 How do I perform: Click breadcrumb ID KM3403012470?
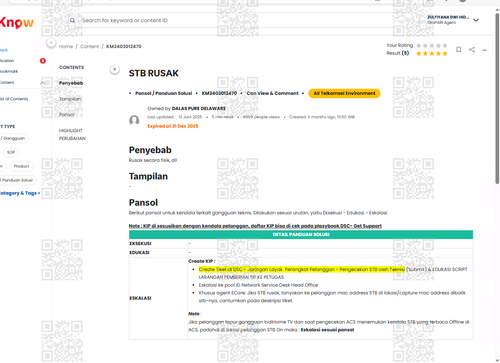point(124,46)
